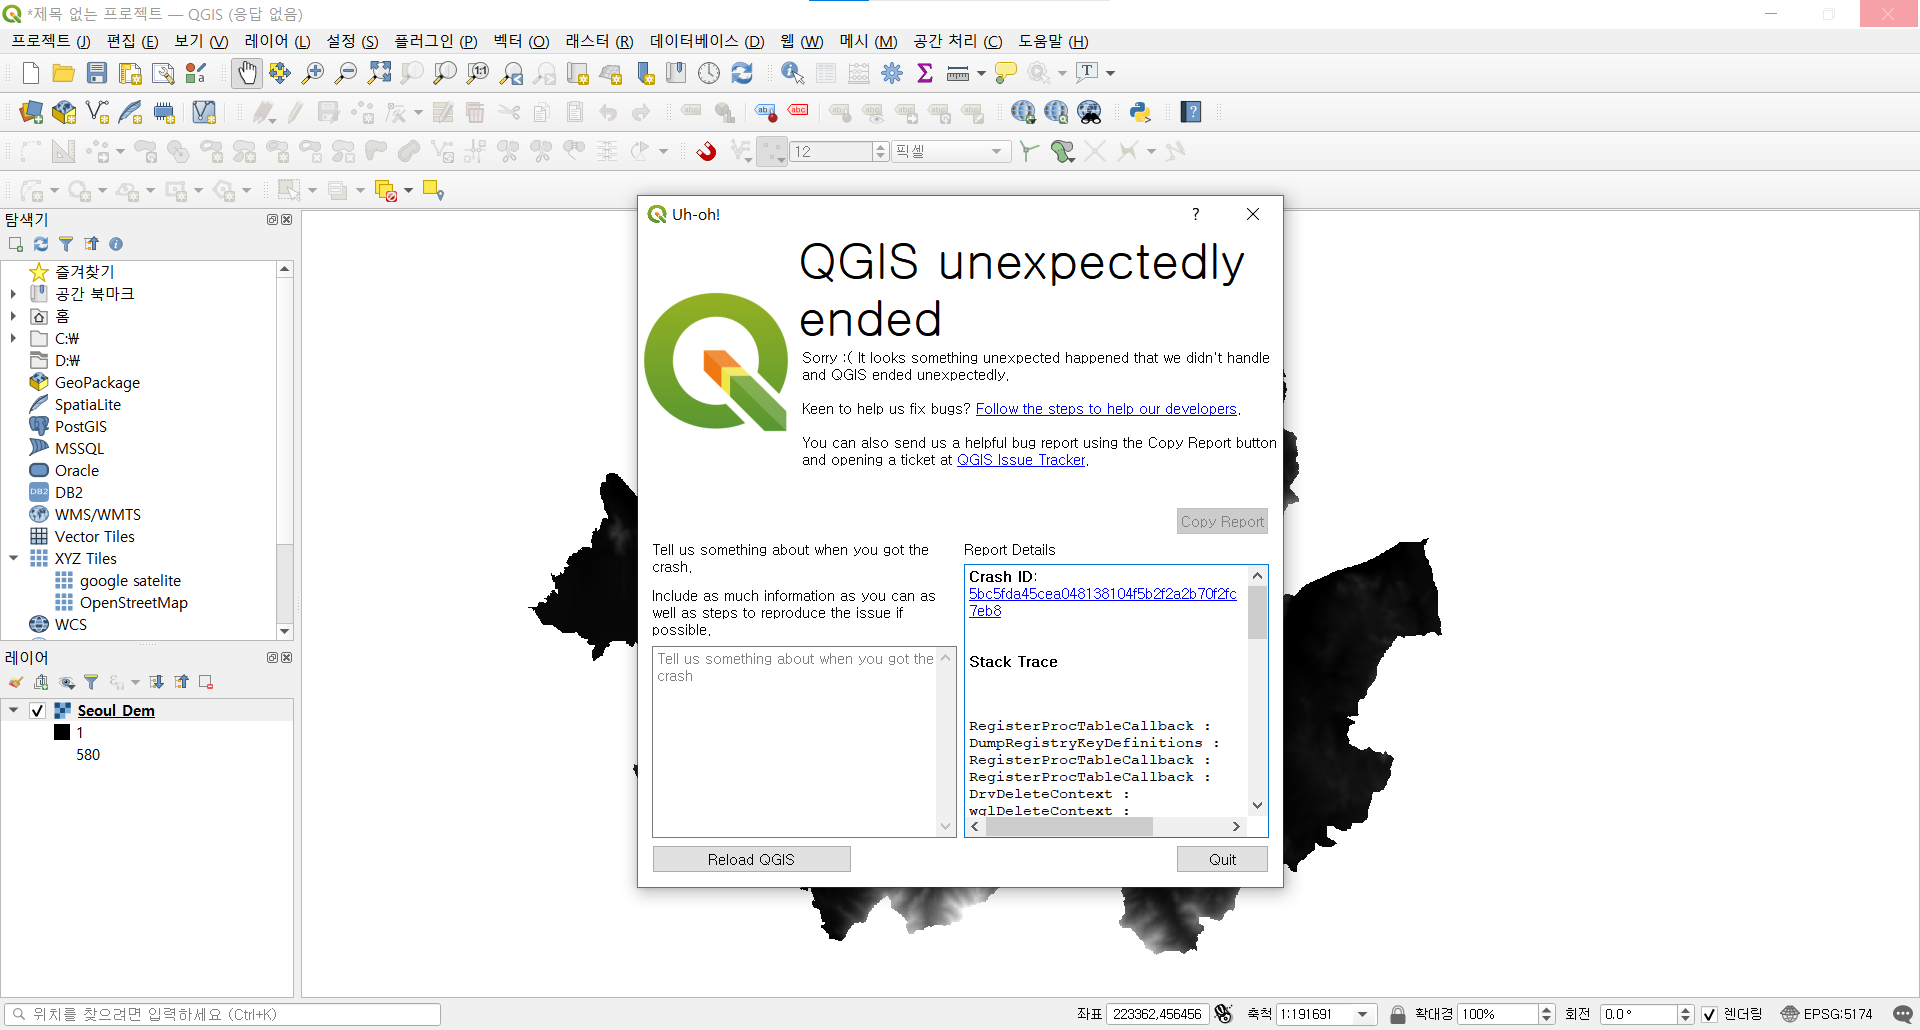Screen dimensions: 1920x1030
Task: Open the 플러그인 menu
Action: point(435,41)
